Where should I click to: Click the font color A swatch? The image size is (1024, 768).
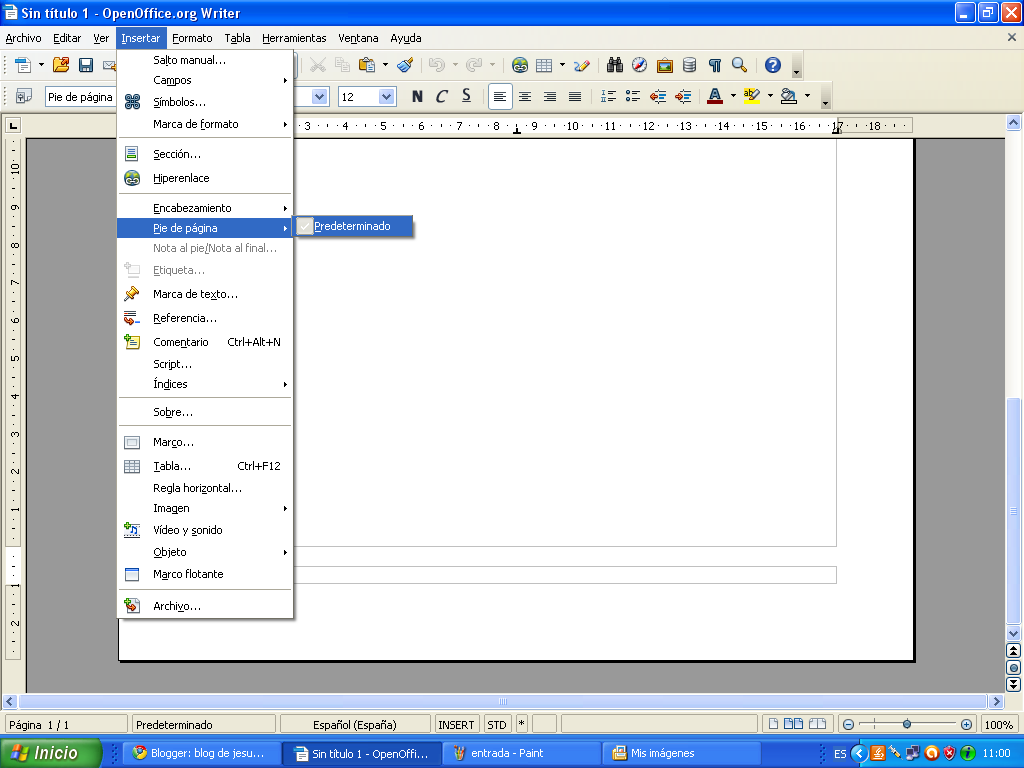pos(715,97)
